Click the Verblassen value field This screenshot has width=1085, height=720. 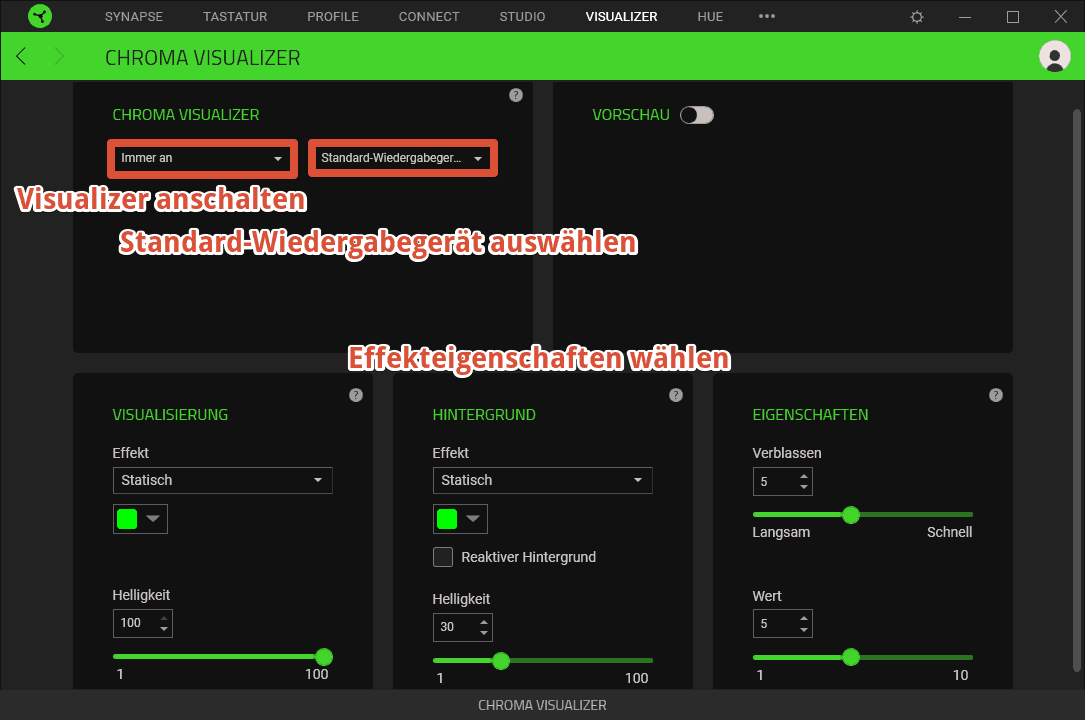click(783, 482)
